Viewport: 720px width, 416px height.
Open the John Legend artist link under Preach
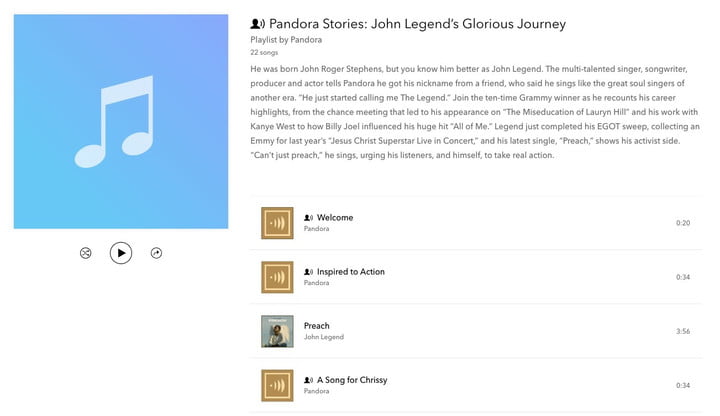click(324, 337)
